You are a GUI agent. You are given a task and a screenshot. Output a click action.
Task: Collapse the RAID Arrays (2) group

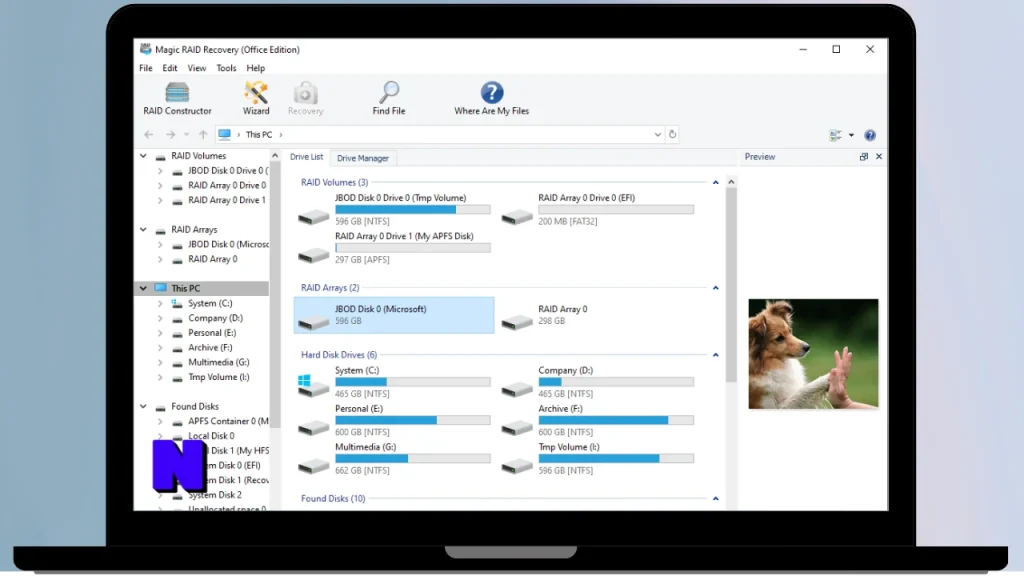pos(716,288)
